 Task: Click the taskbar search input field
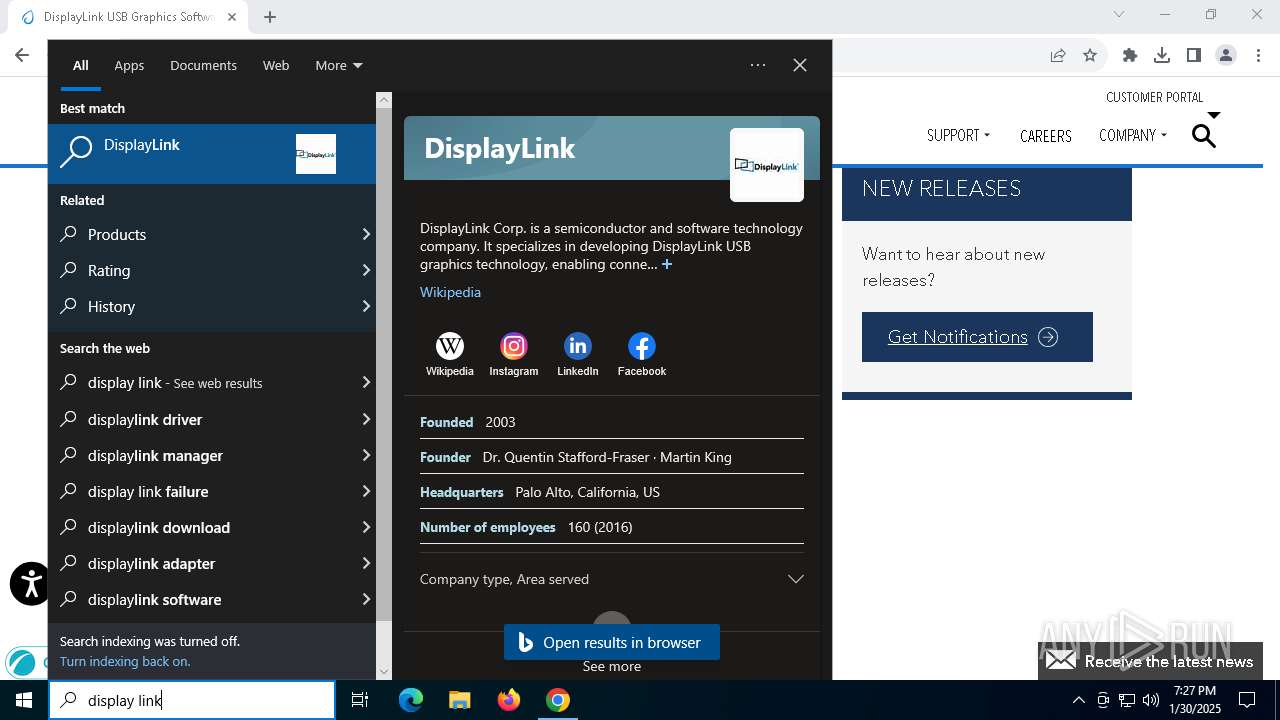coord(192,700)
